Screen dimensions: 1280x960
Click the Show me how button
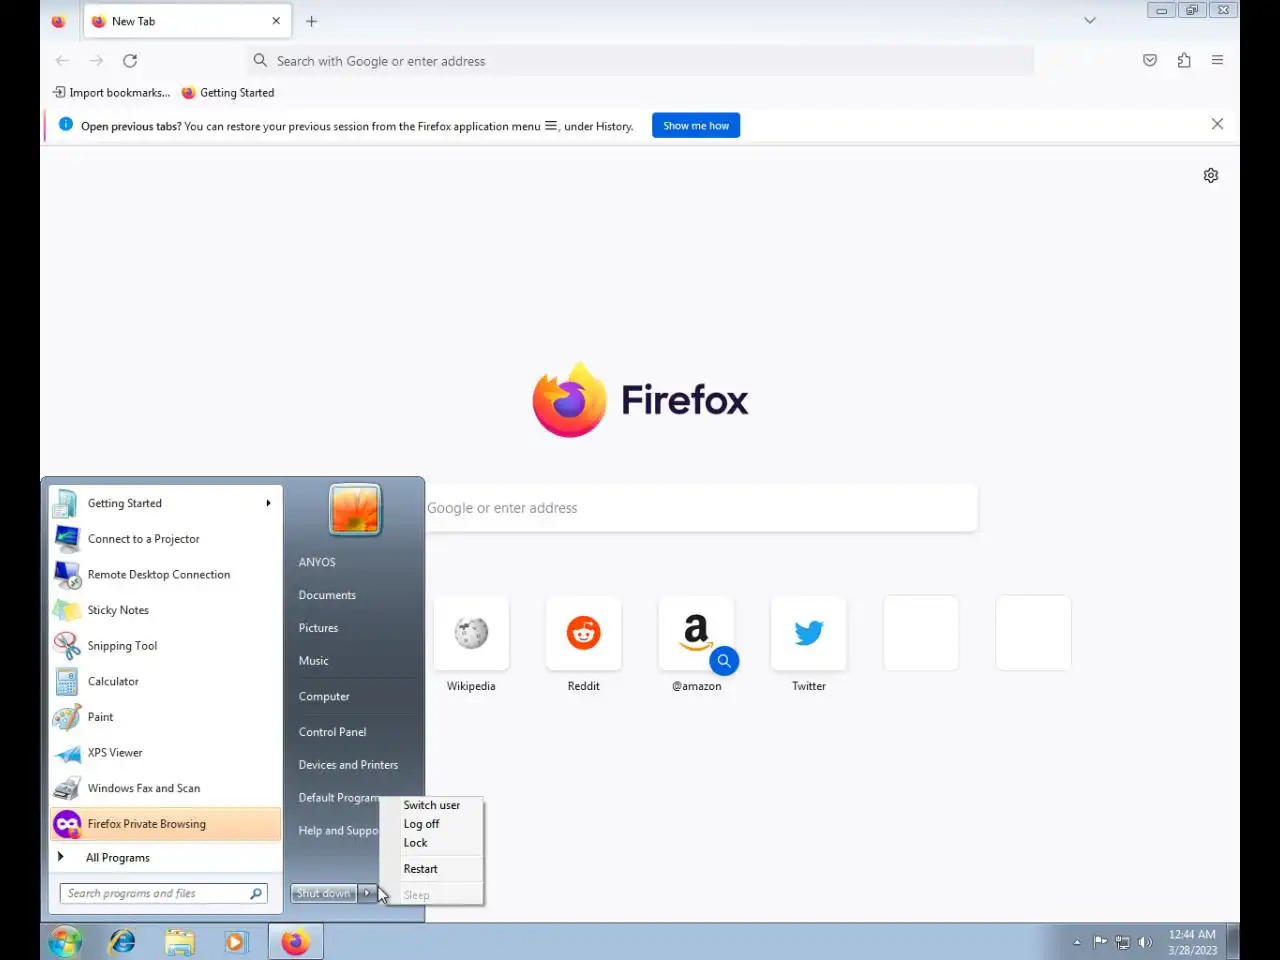696,126
